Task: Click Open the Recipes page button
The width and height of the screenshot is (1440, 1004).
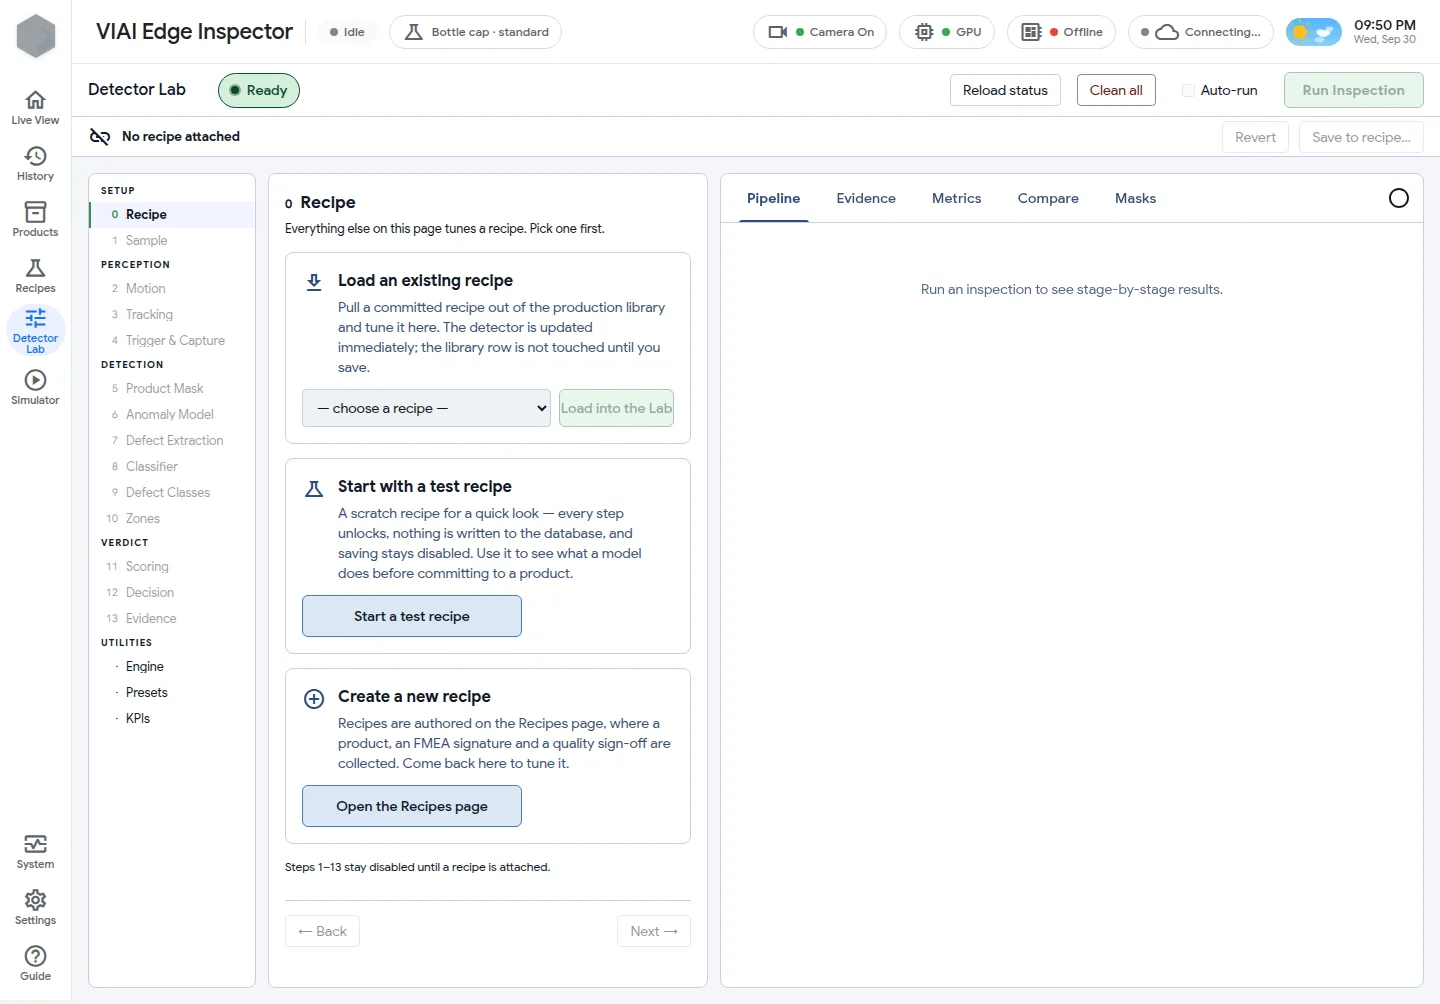Action: coord(412,806)
